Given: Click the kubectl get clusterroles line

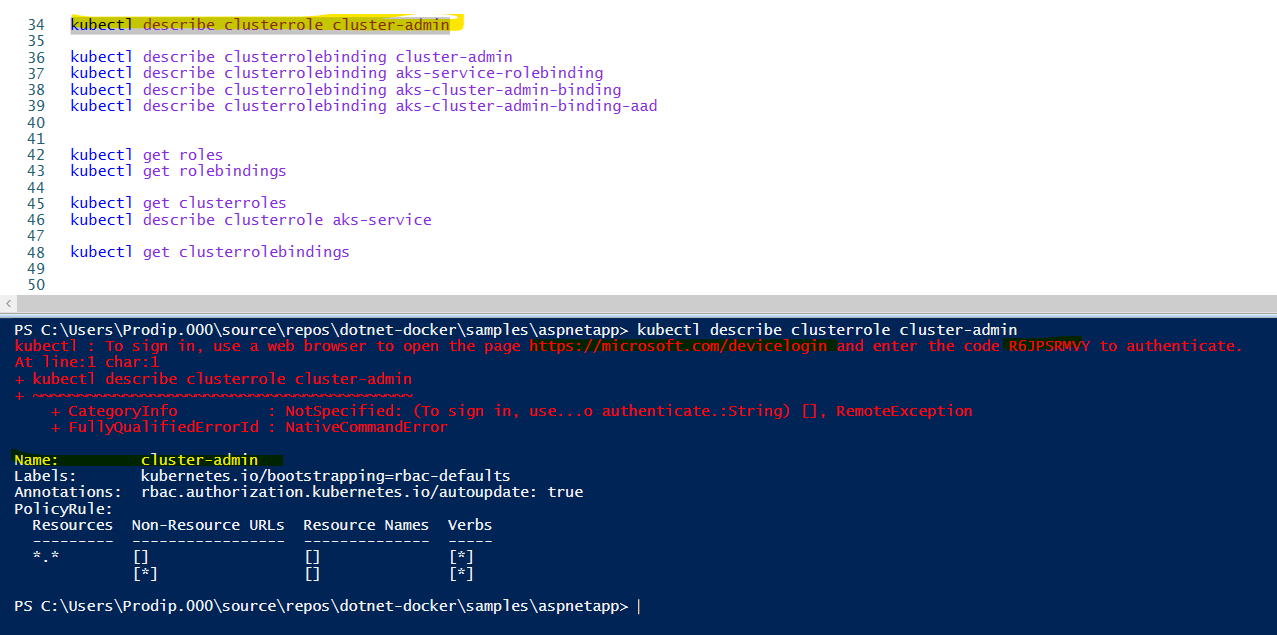Looking at the screenshot, I should point(178,203).
